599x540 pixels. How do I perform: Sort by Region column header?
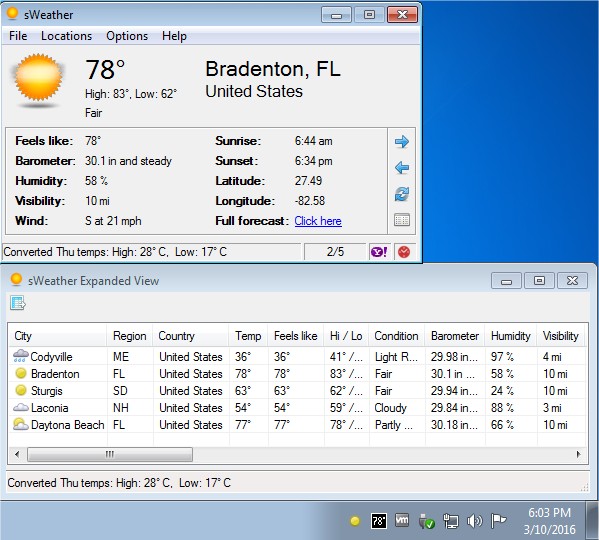(x=130, y=336)
